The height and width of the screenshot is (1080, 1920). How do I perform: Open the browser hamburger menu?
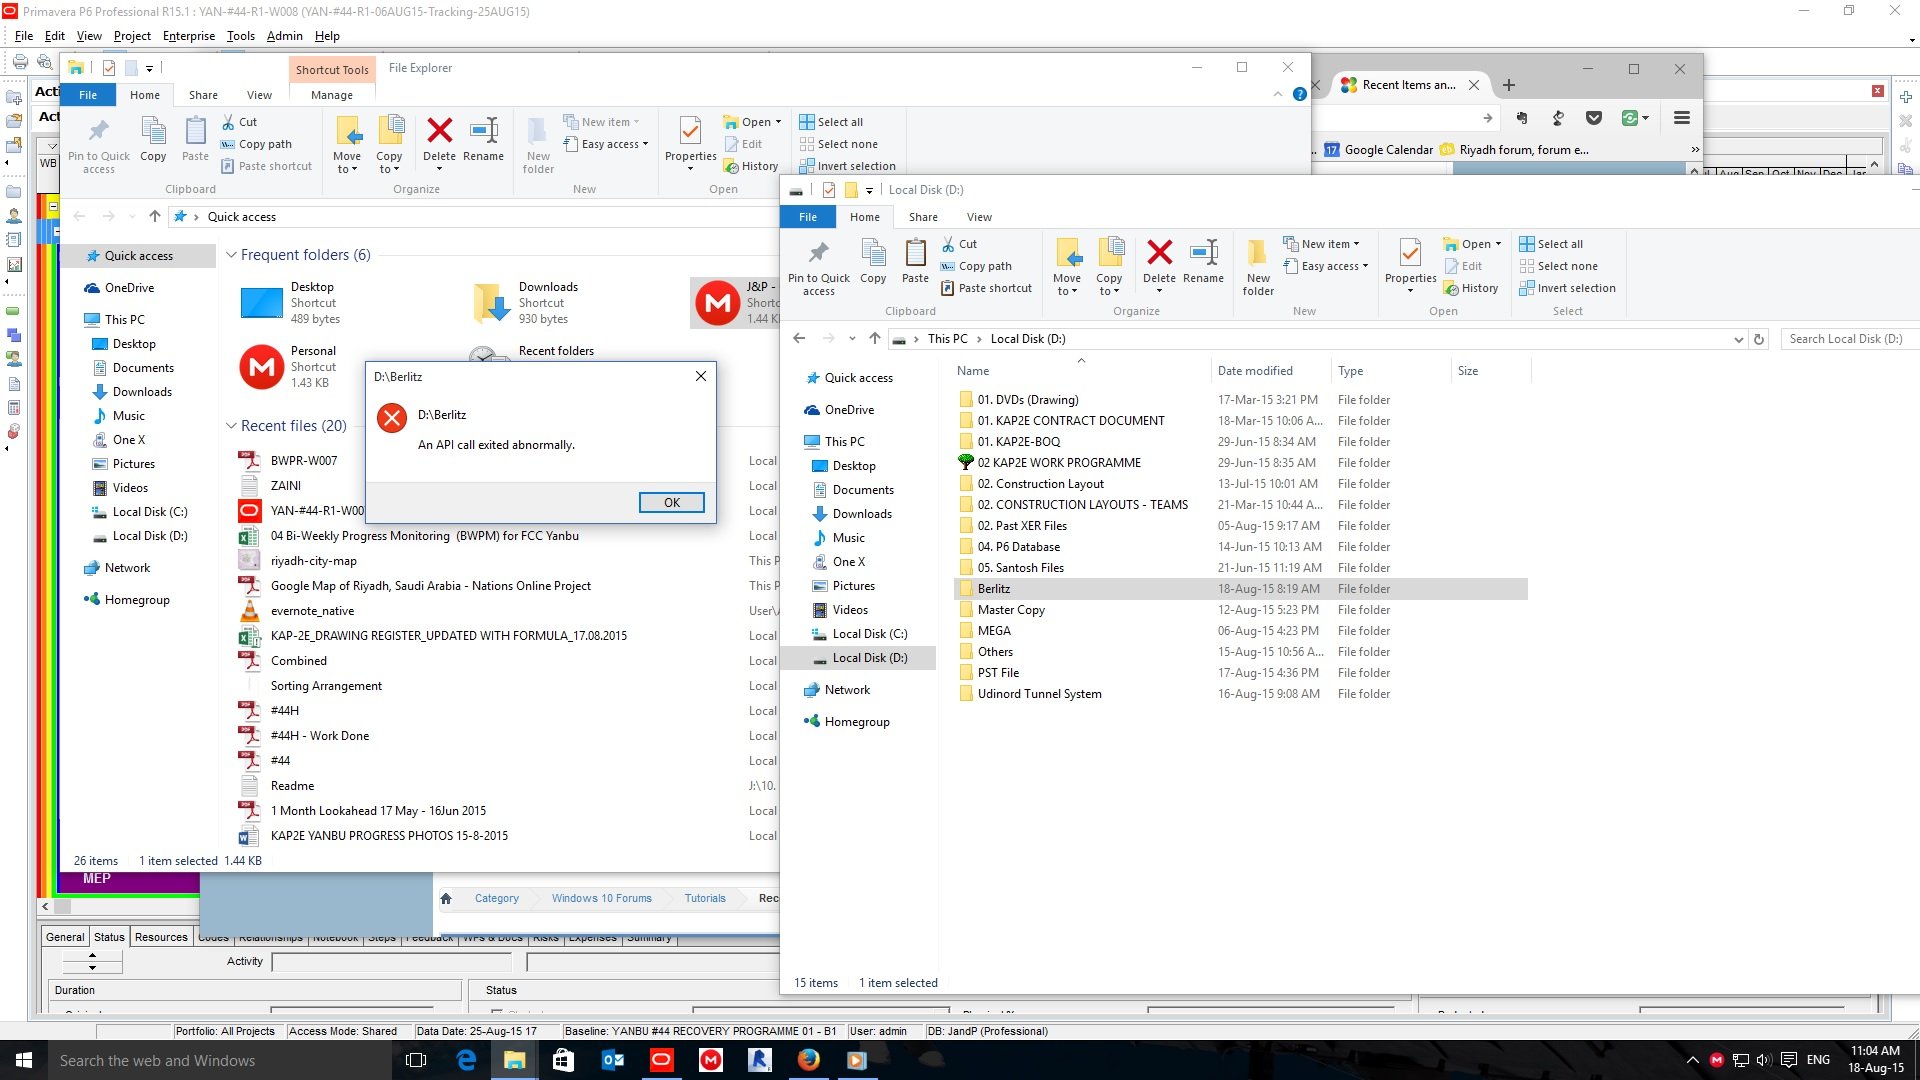click(x=1681, y=118)
